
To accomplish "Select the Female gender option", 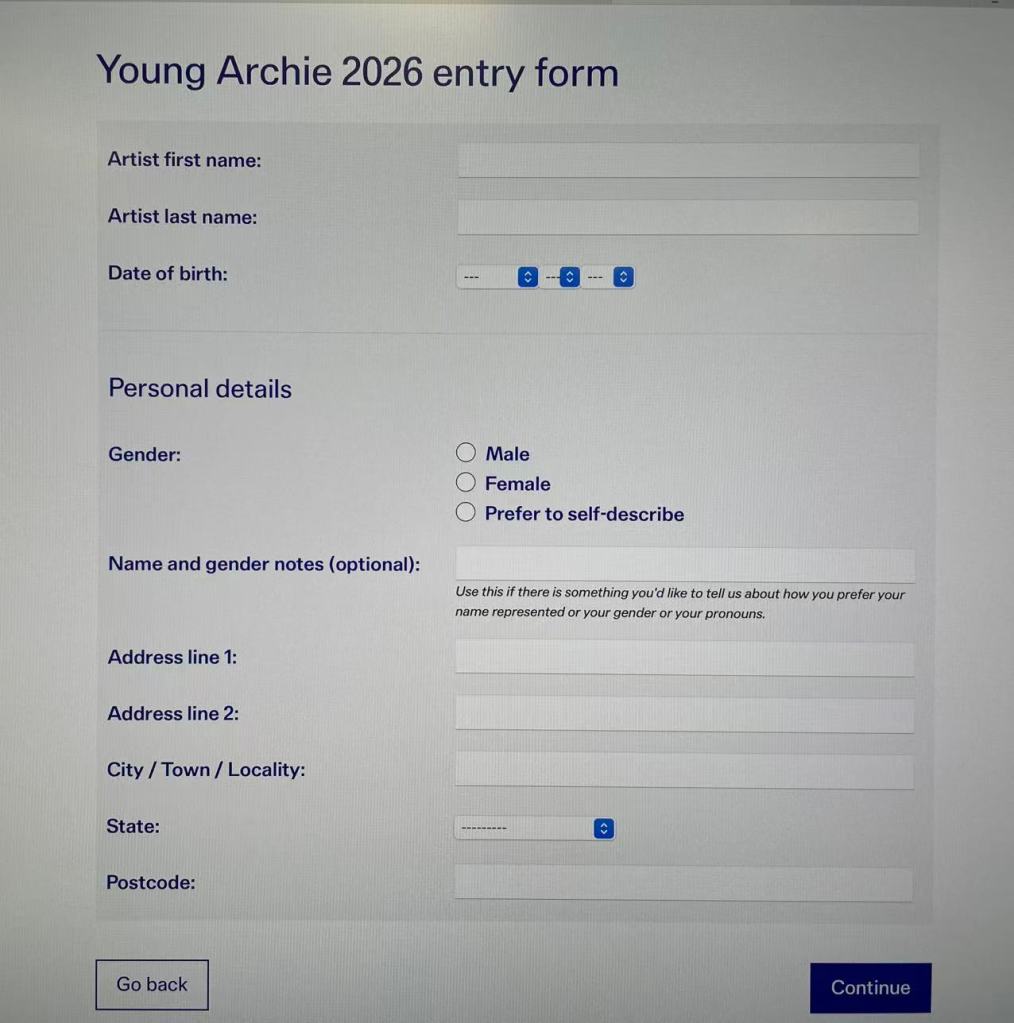I will [466, 483].
